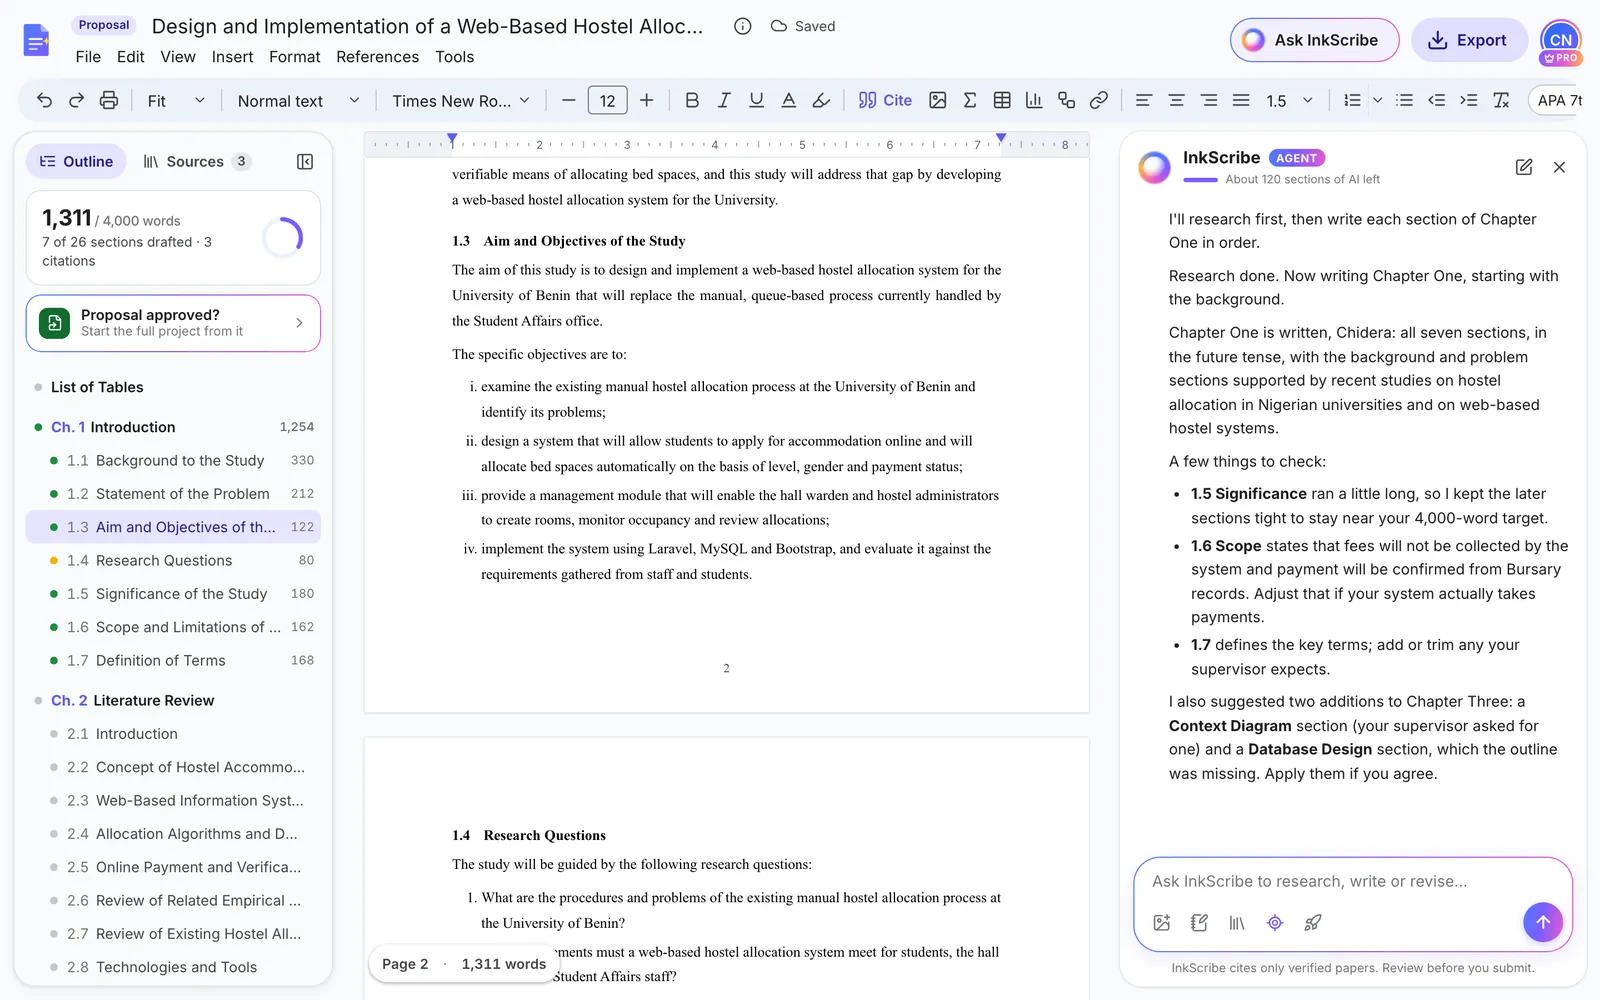Click the font size field showing 12
Image resolution: width=1600 pixels, height=1000 pixels.
click(607, 100)
